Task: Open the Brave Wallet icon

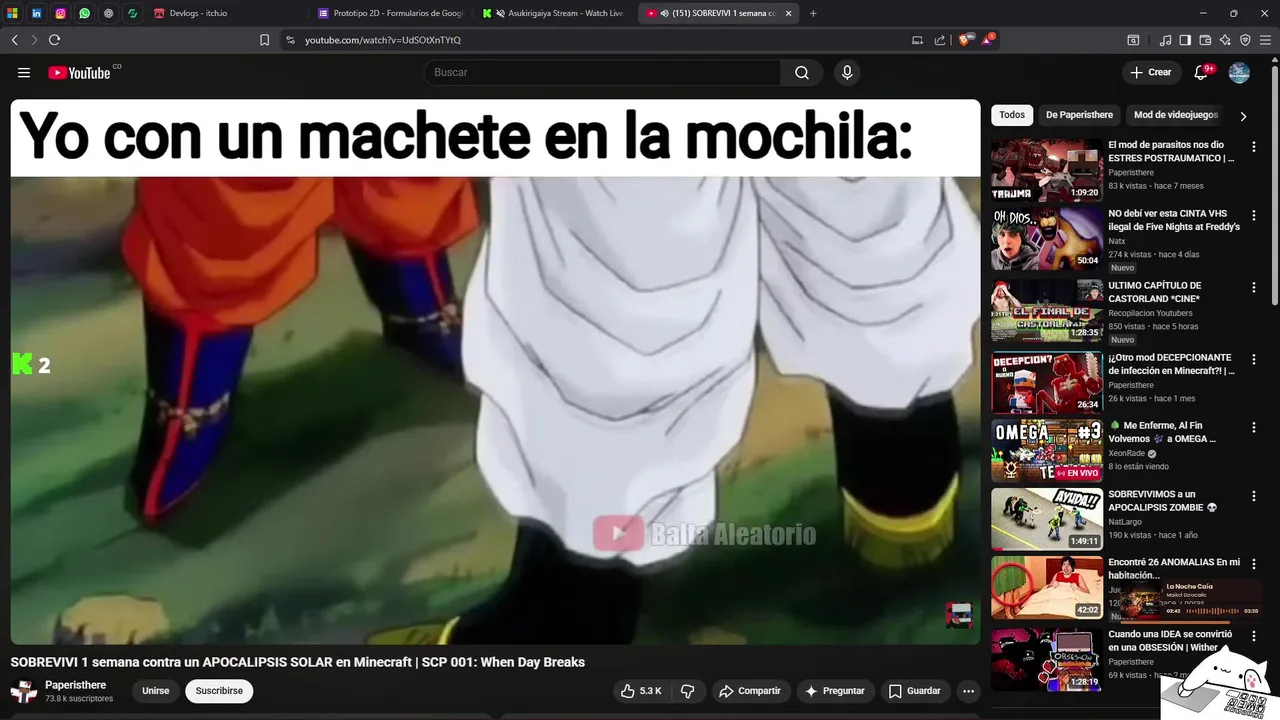Action: 1205,40
